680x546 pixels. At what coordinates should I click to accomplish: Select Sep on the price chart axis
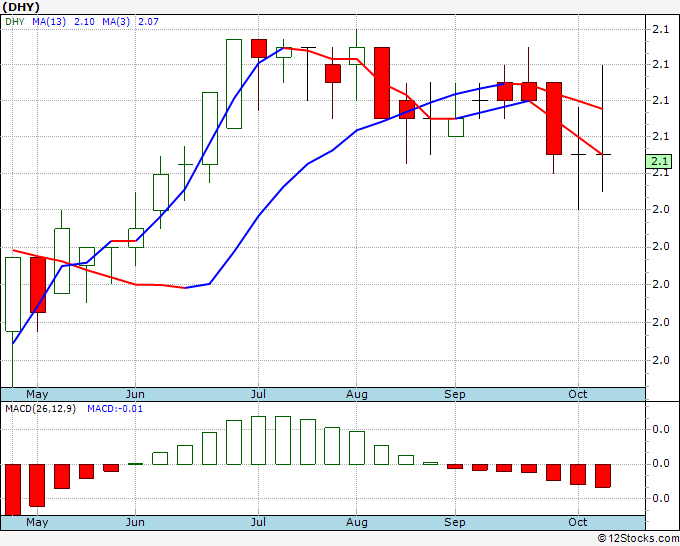coord(454,394)
